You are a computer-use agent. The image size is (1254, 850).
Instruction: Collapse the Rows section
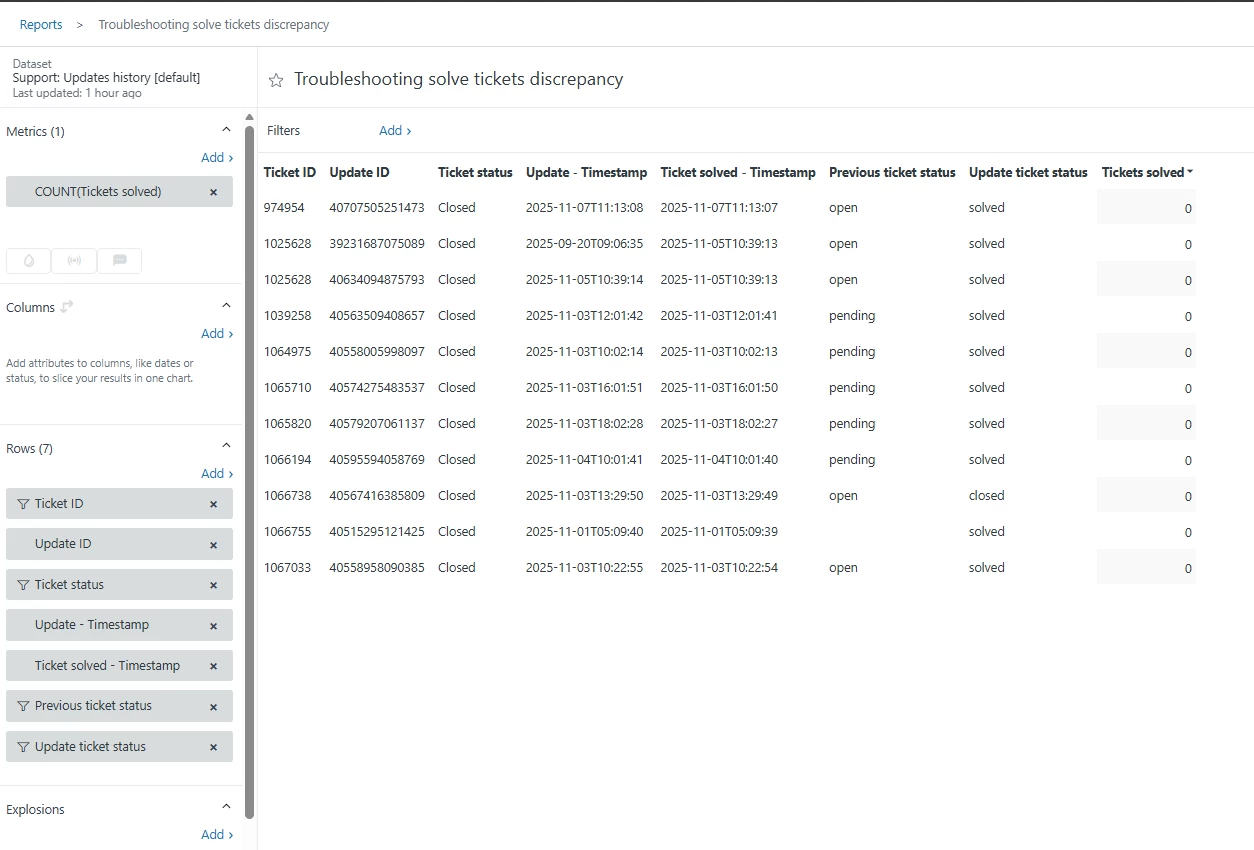(226, 445)
